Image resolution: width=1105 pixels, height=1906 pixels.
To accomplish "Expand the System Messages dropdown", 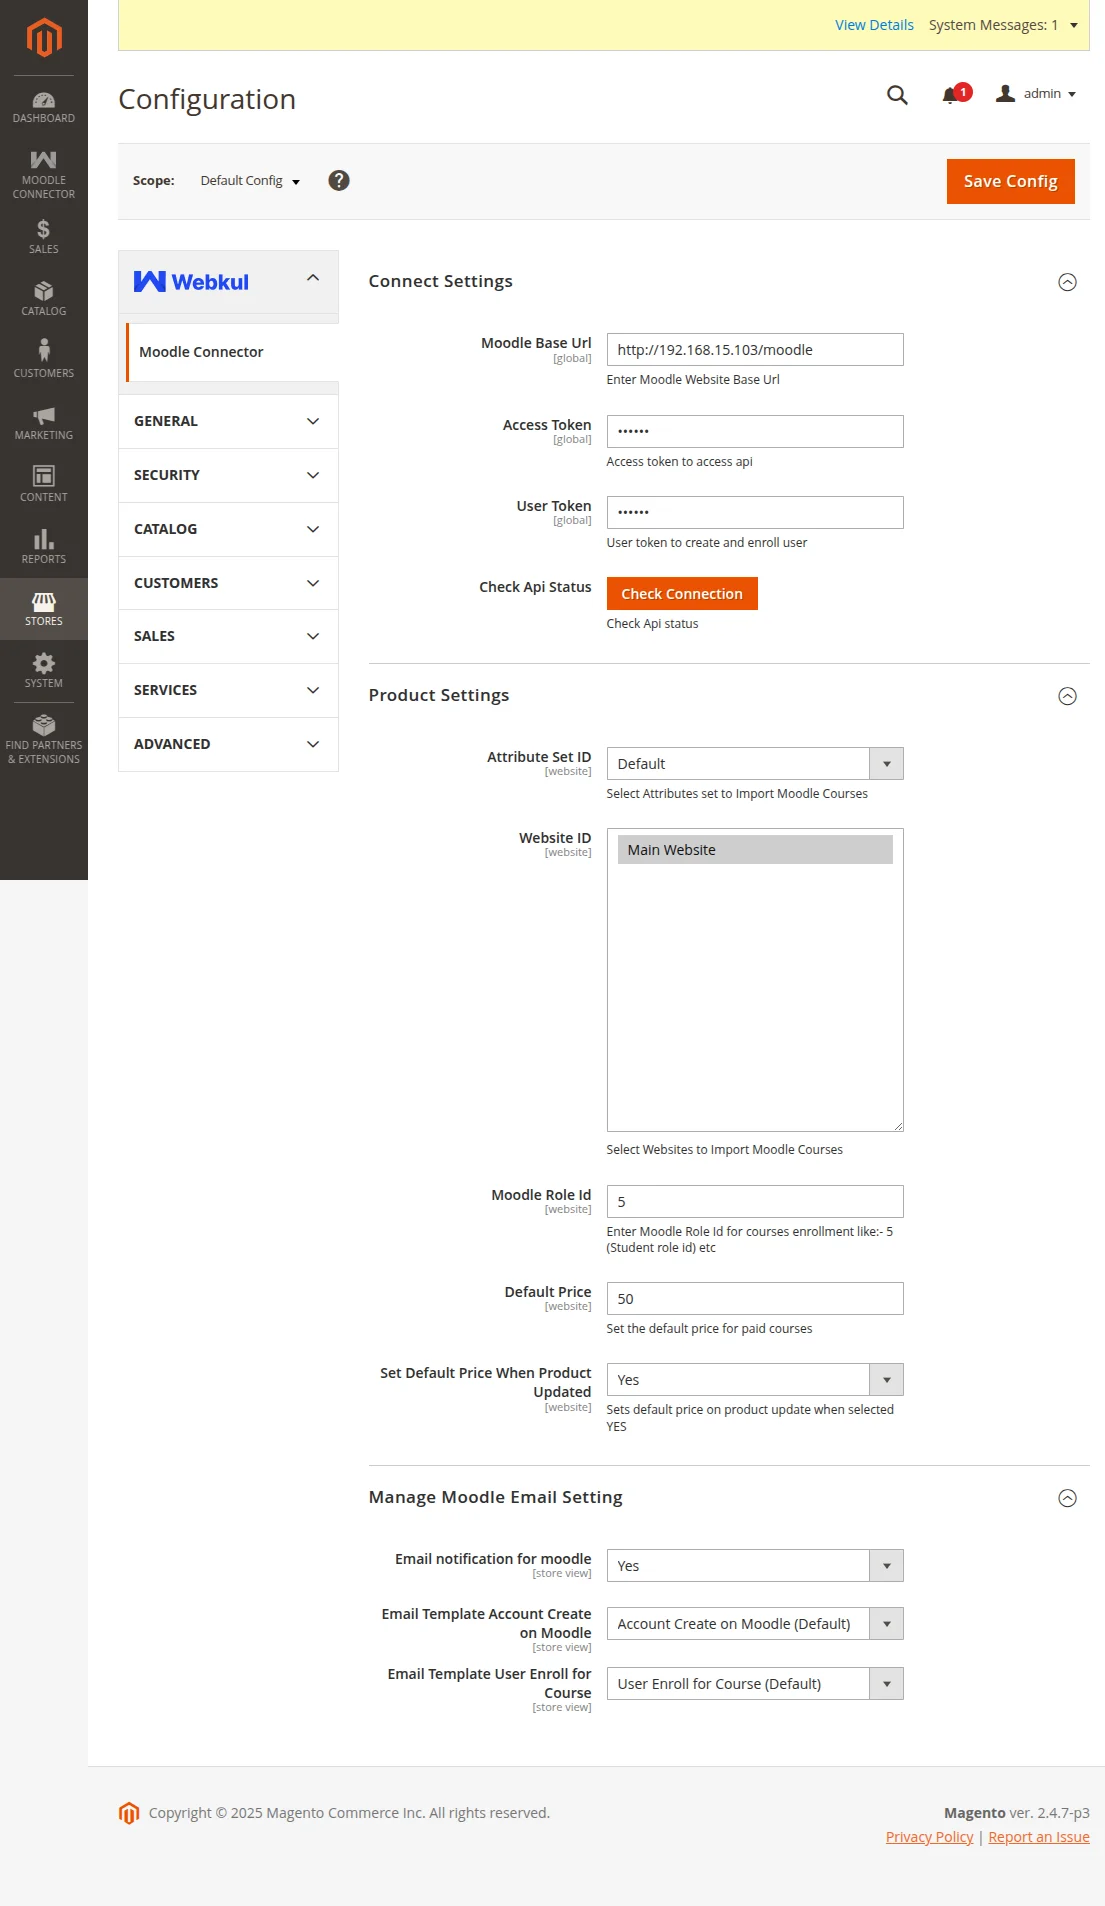I will point(1003,25).
